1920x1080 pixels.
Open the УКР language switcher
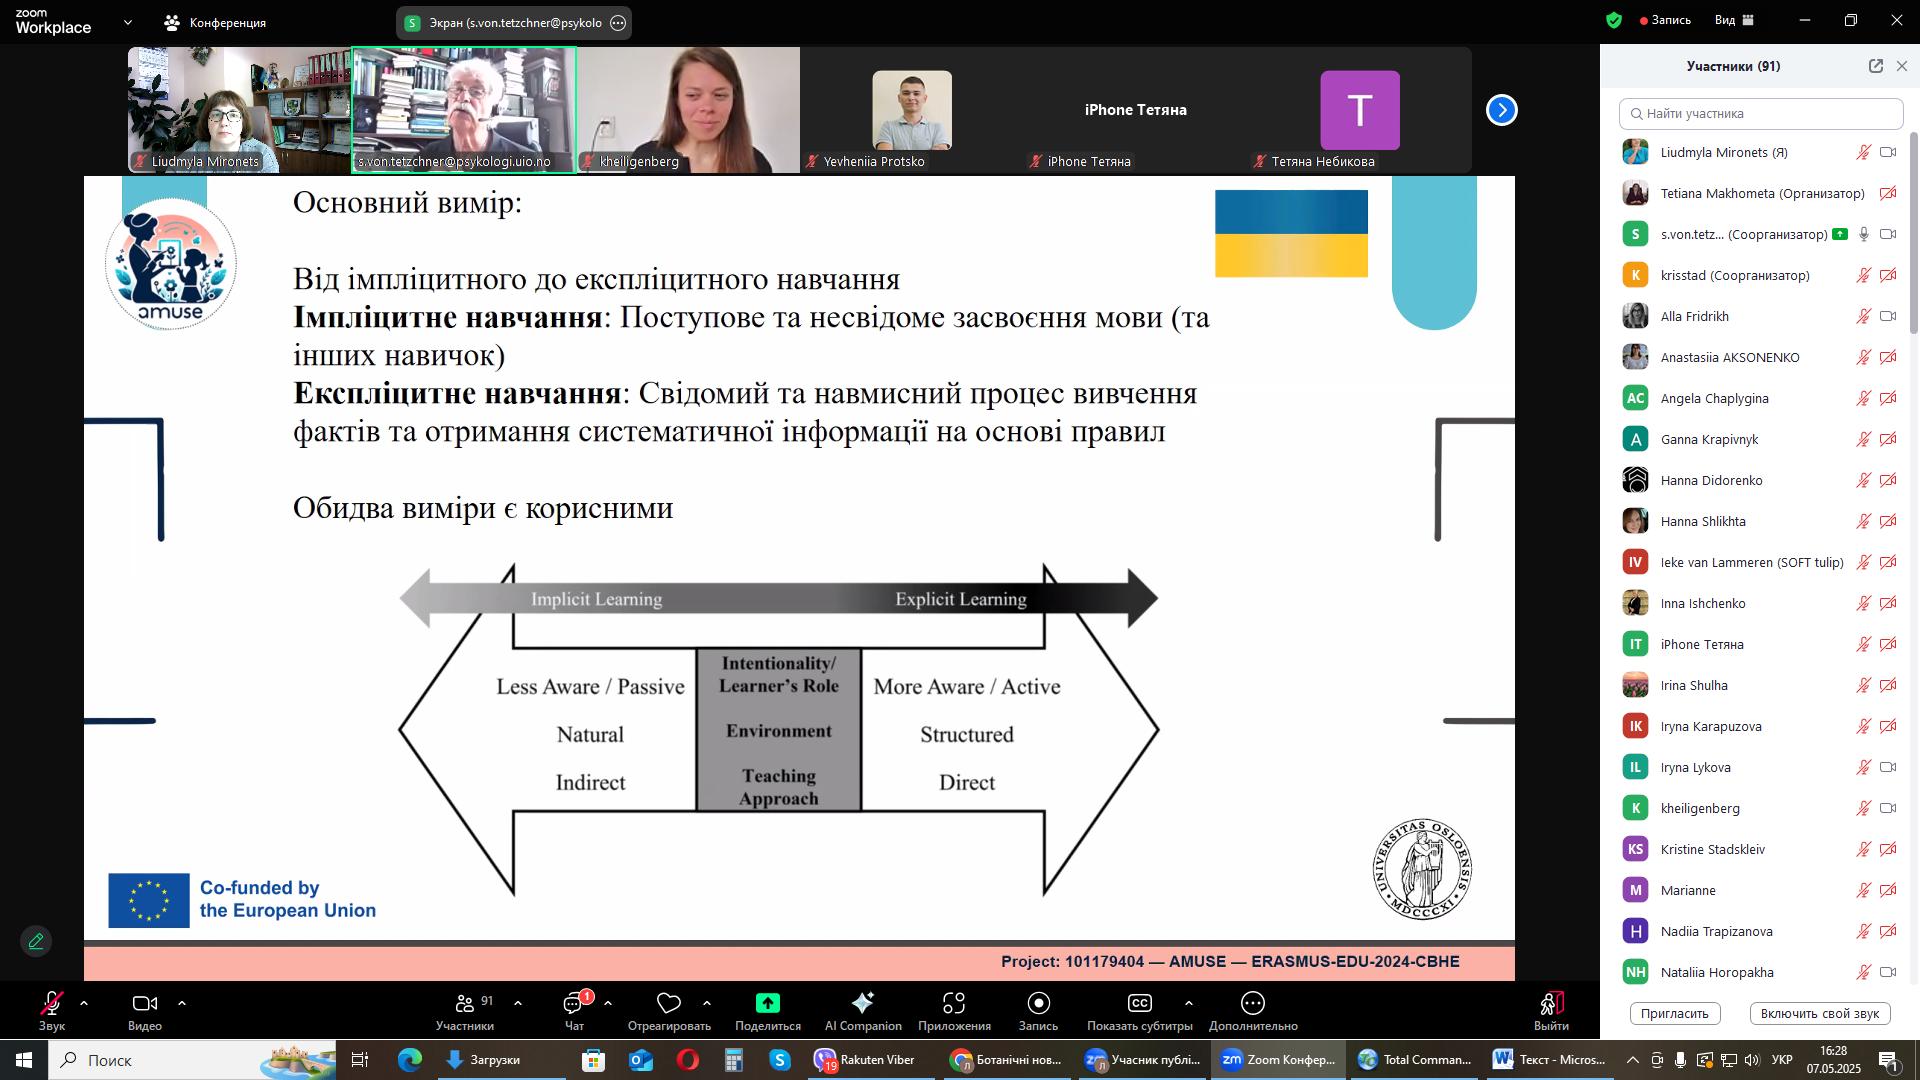1781,1060
